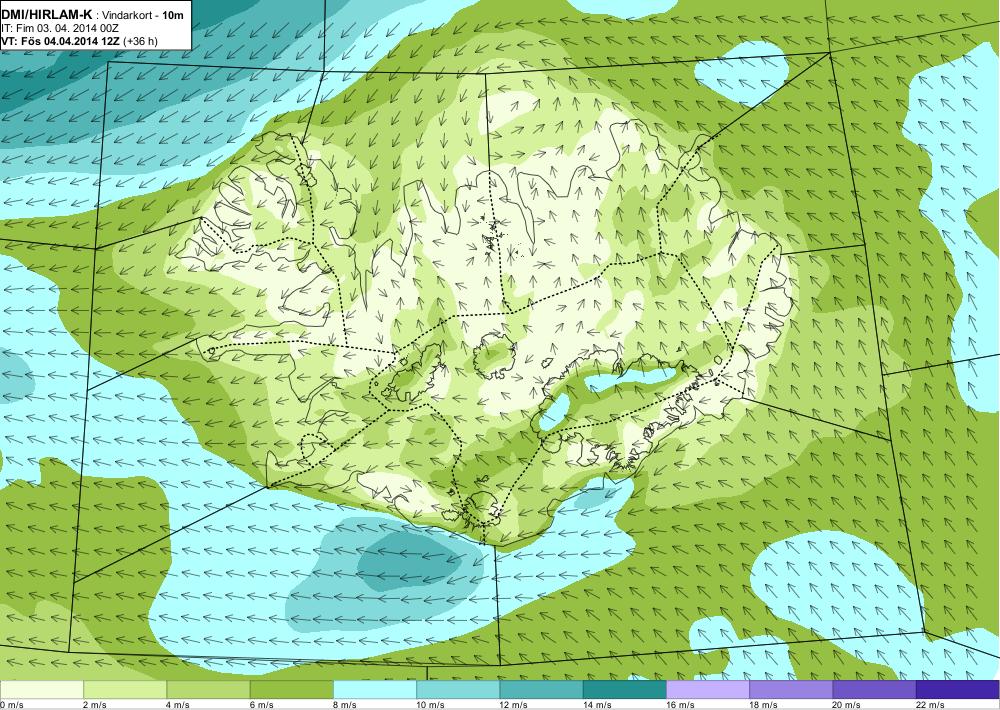Screen dimensions: 1000x710
Task: Select the 4–6 m/s green legend swatch
Action: [x=209, y=690]
